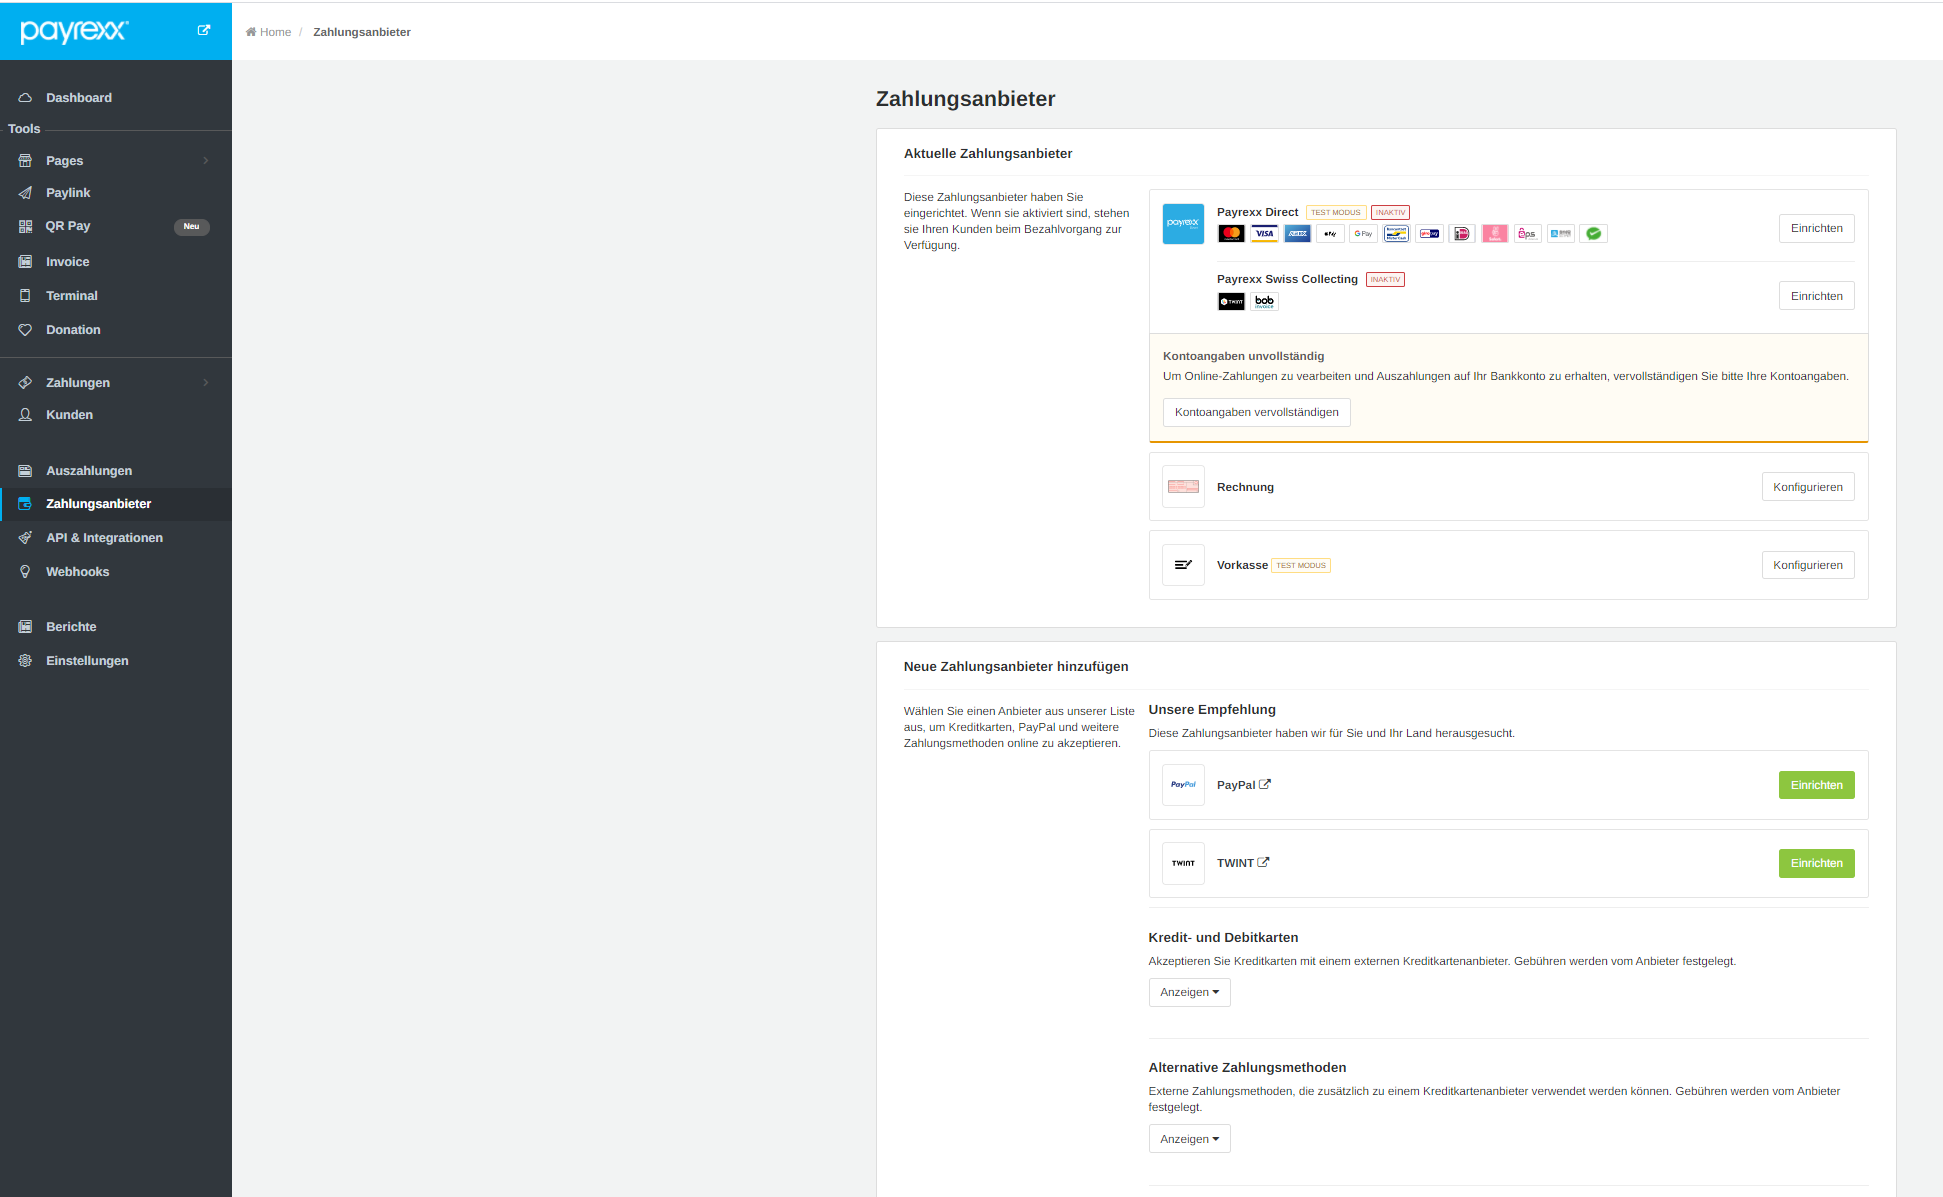Click Einrichten for Payrexx Swiss Collecting

click(x=1816, y=296)
